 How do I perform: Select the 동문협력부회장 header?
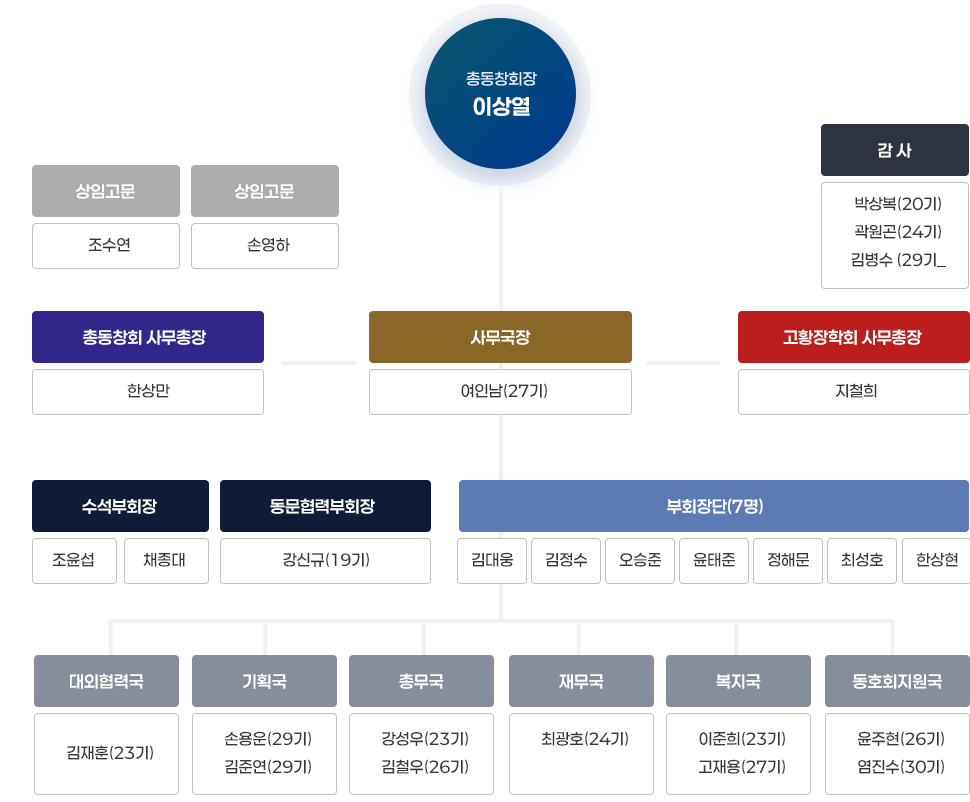(x=325, y=506)
